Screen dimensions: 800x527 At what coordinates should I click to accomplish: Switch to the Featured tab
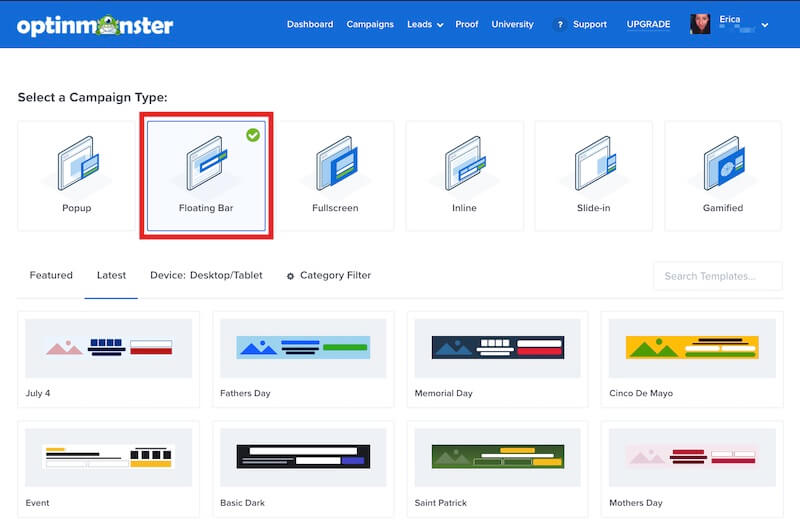[51, 275]
